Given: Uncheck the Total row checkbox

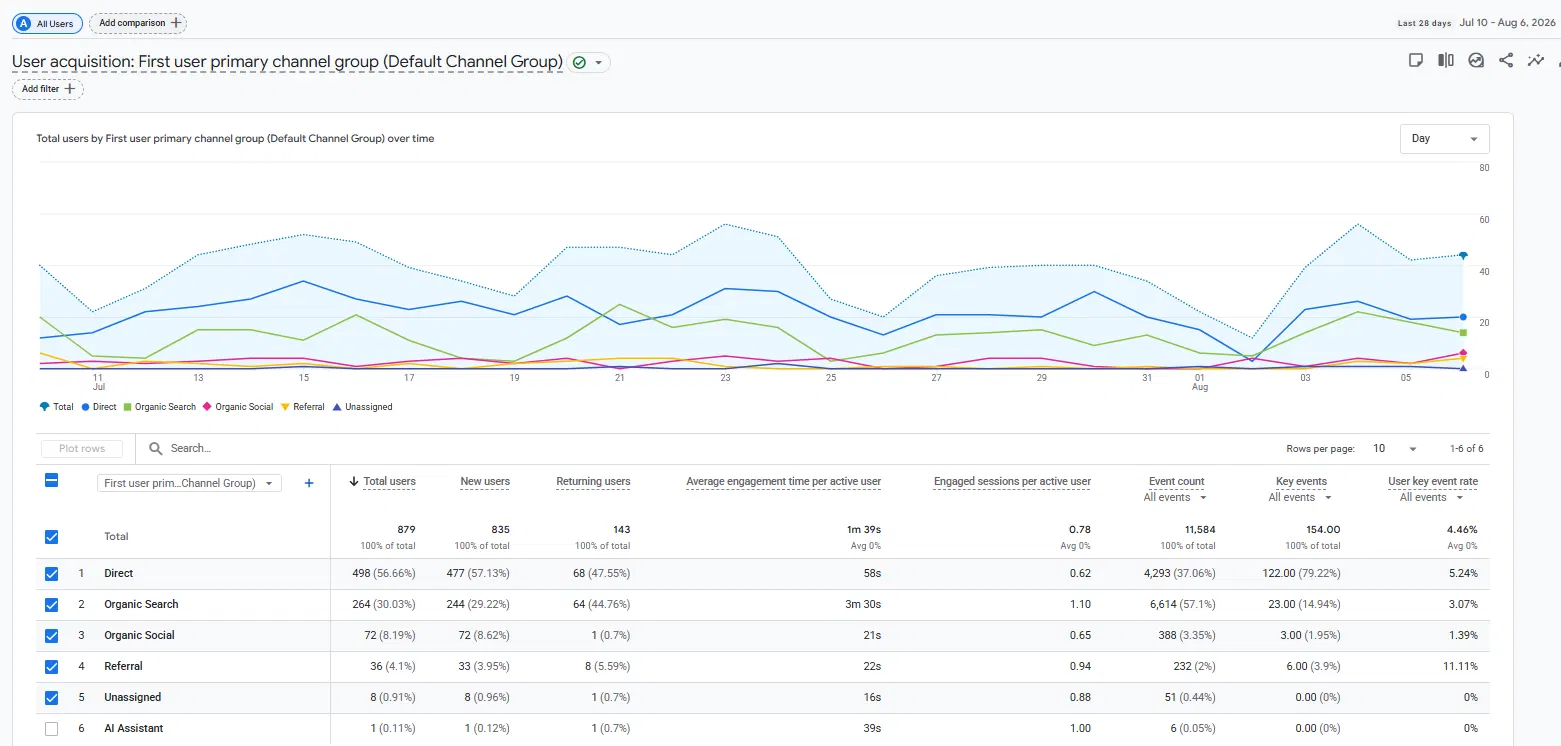Looking at the screenshot, I should pos(52,537).
